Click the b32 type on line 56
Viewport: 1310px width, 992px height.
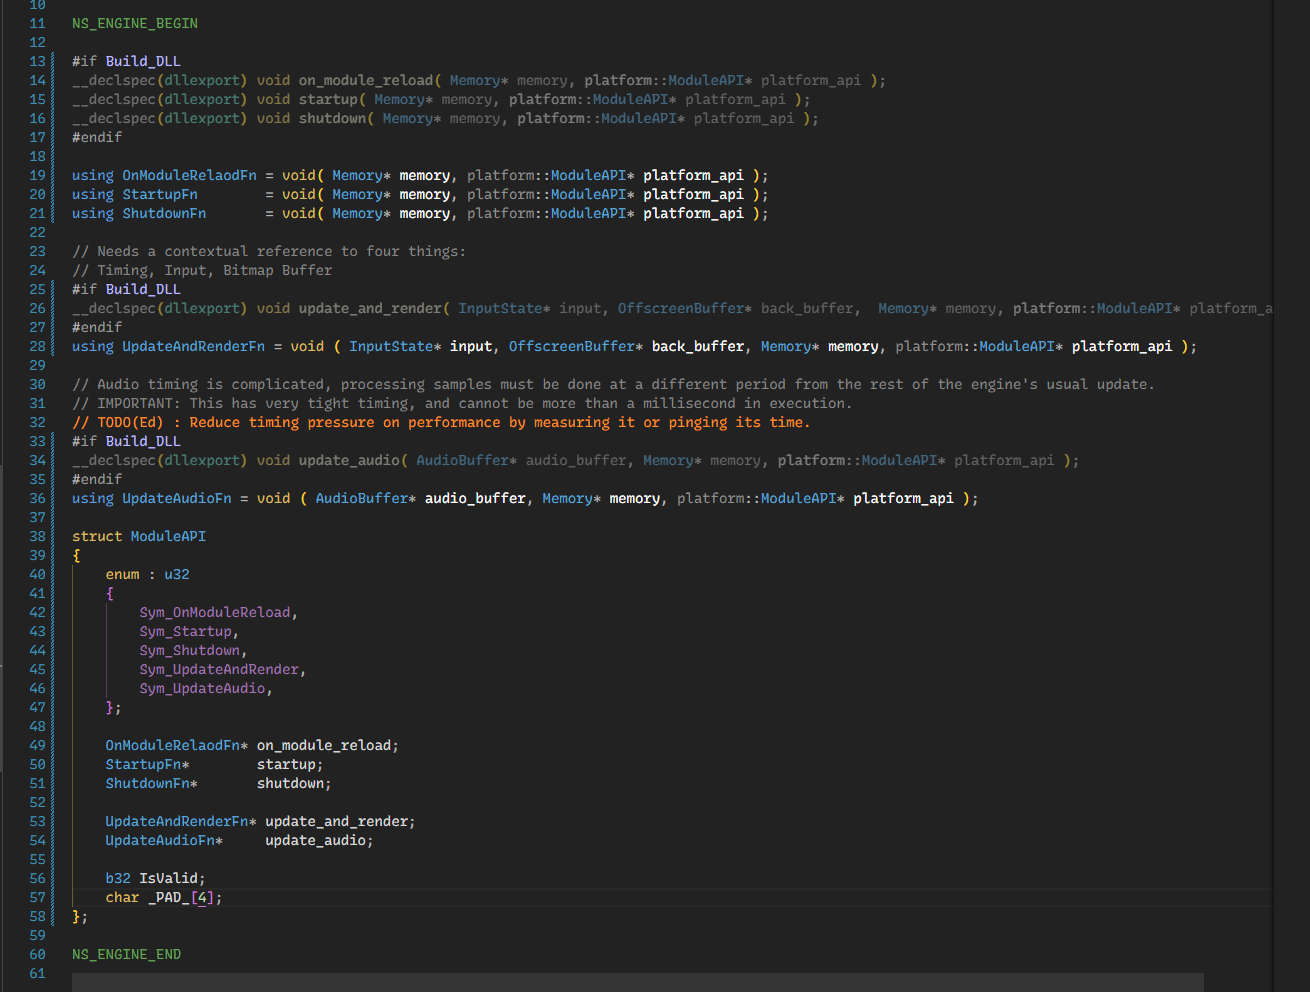pos(118,878)
